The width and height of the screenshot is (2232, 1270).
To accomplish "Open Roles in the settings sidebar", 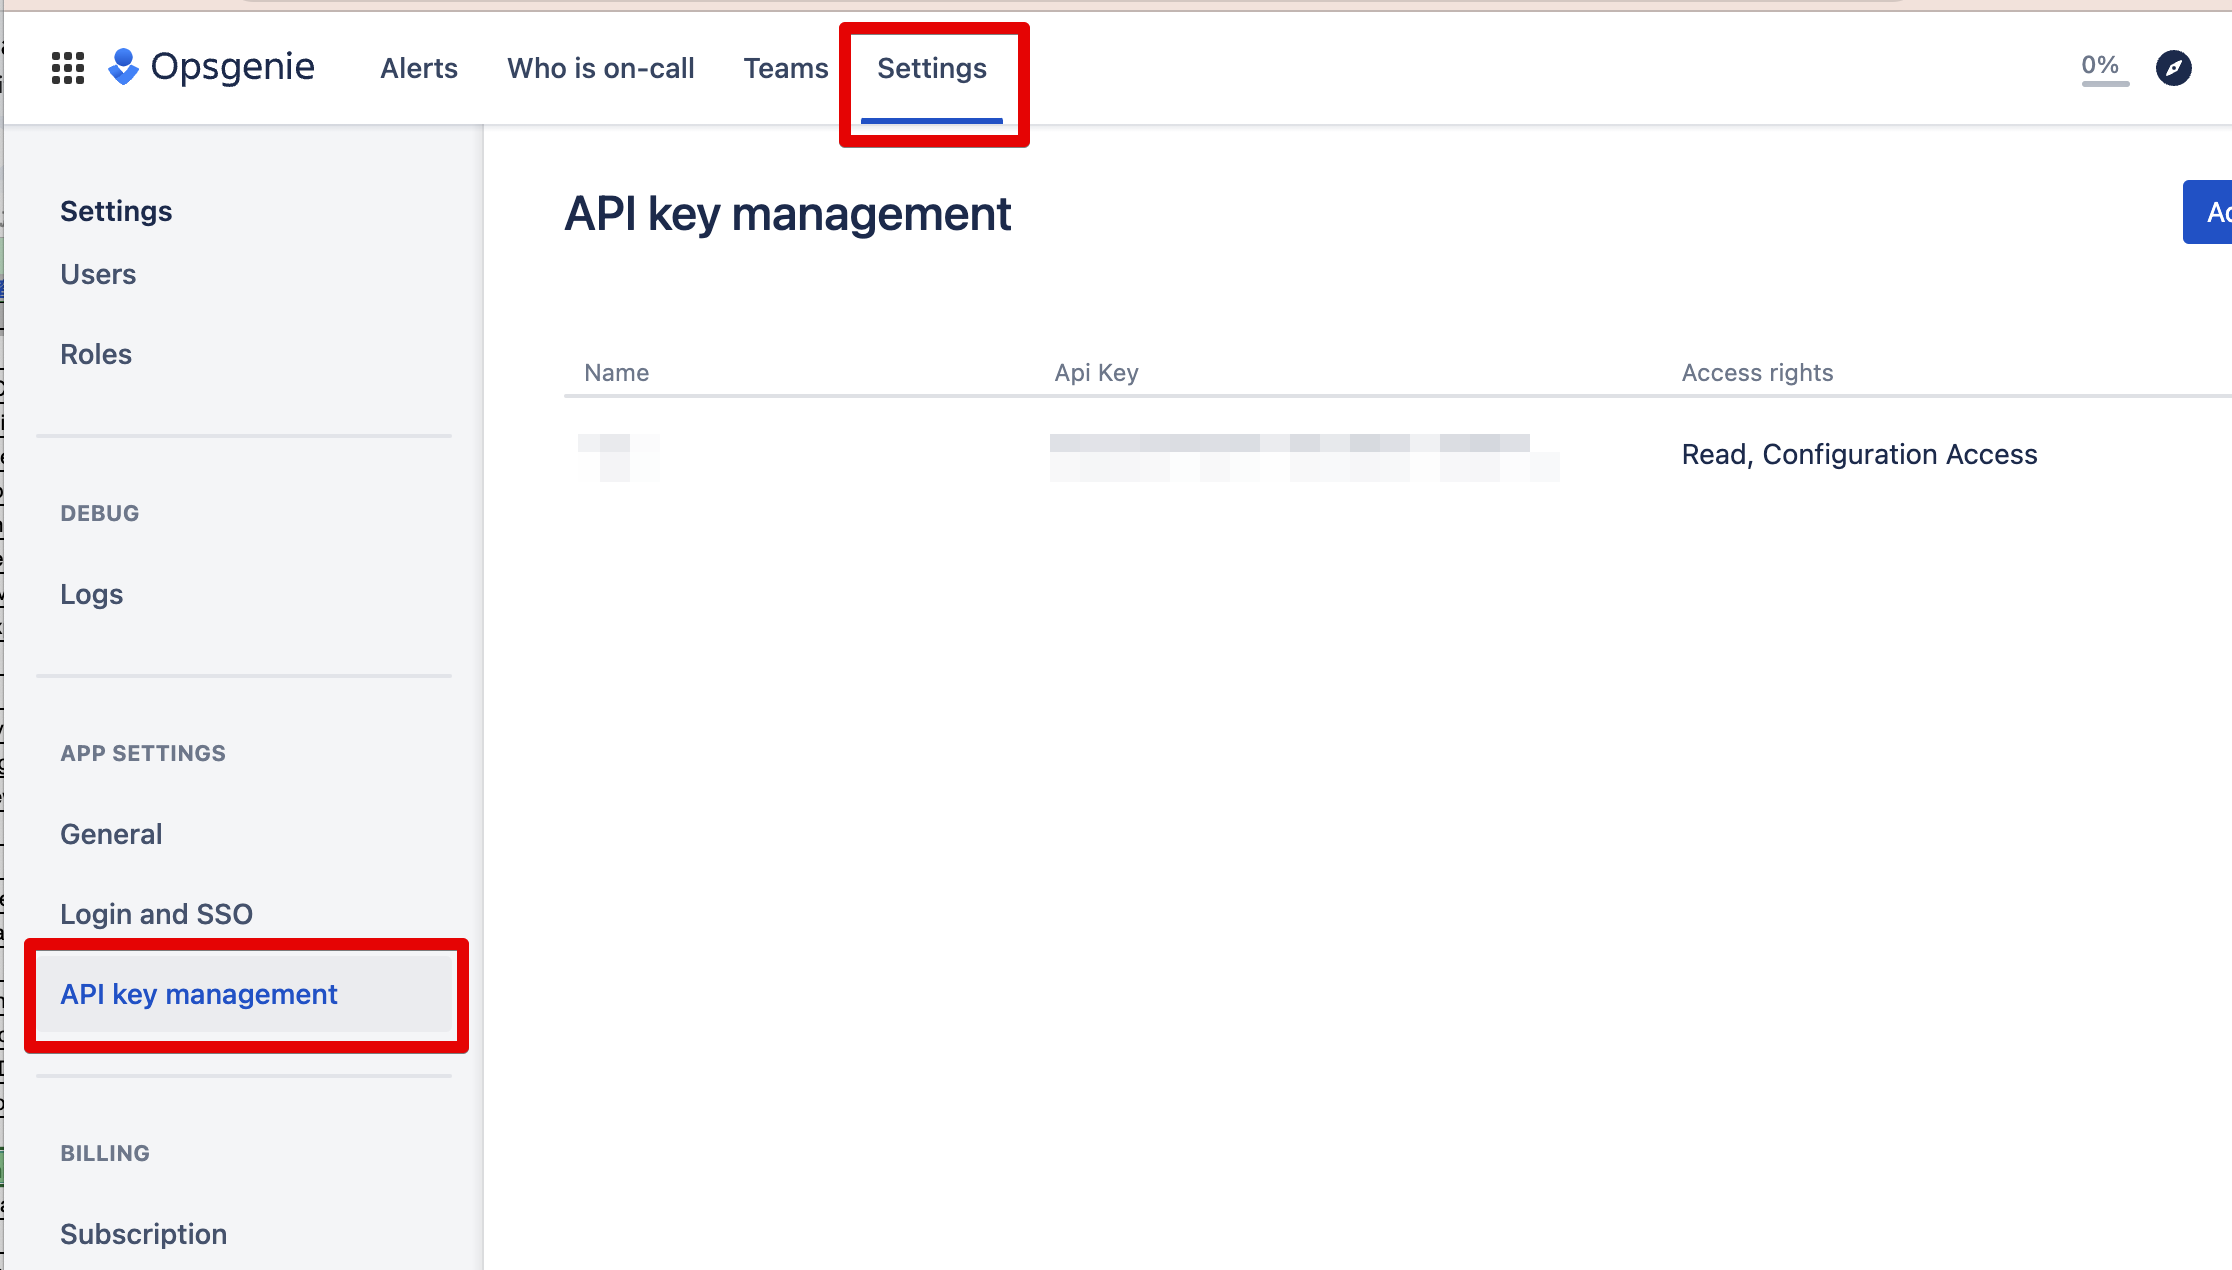I will [96, 354].
